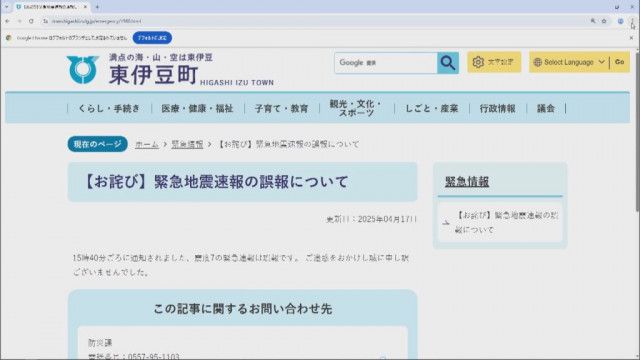Follow the ホーム breadcrumb link
Screen dimensions: 640x360
point(147,144)
